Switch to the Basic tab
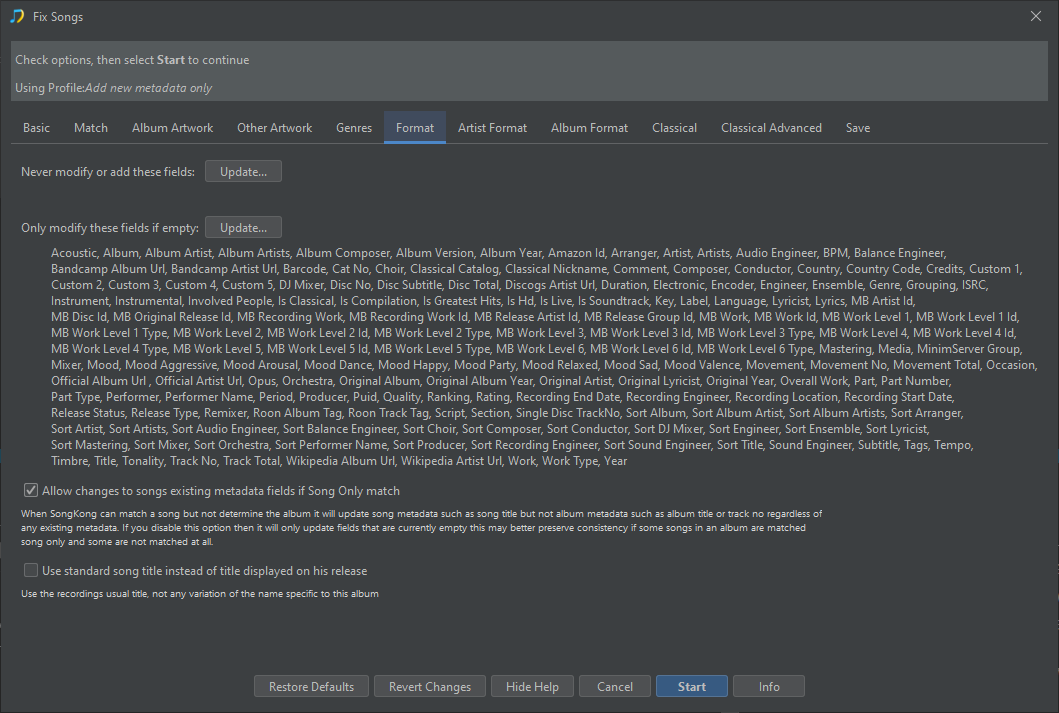 [36, 128]
